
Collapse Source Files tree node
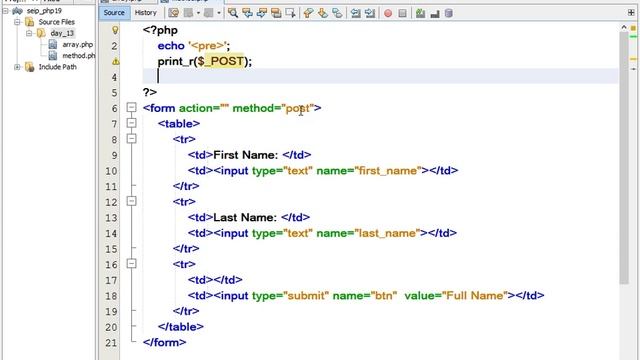point(17,22)
